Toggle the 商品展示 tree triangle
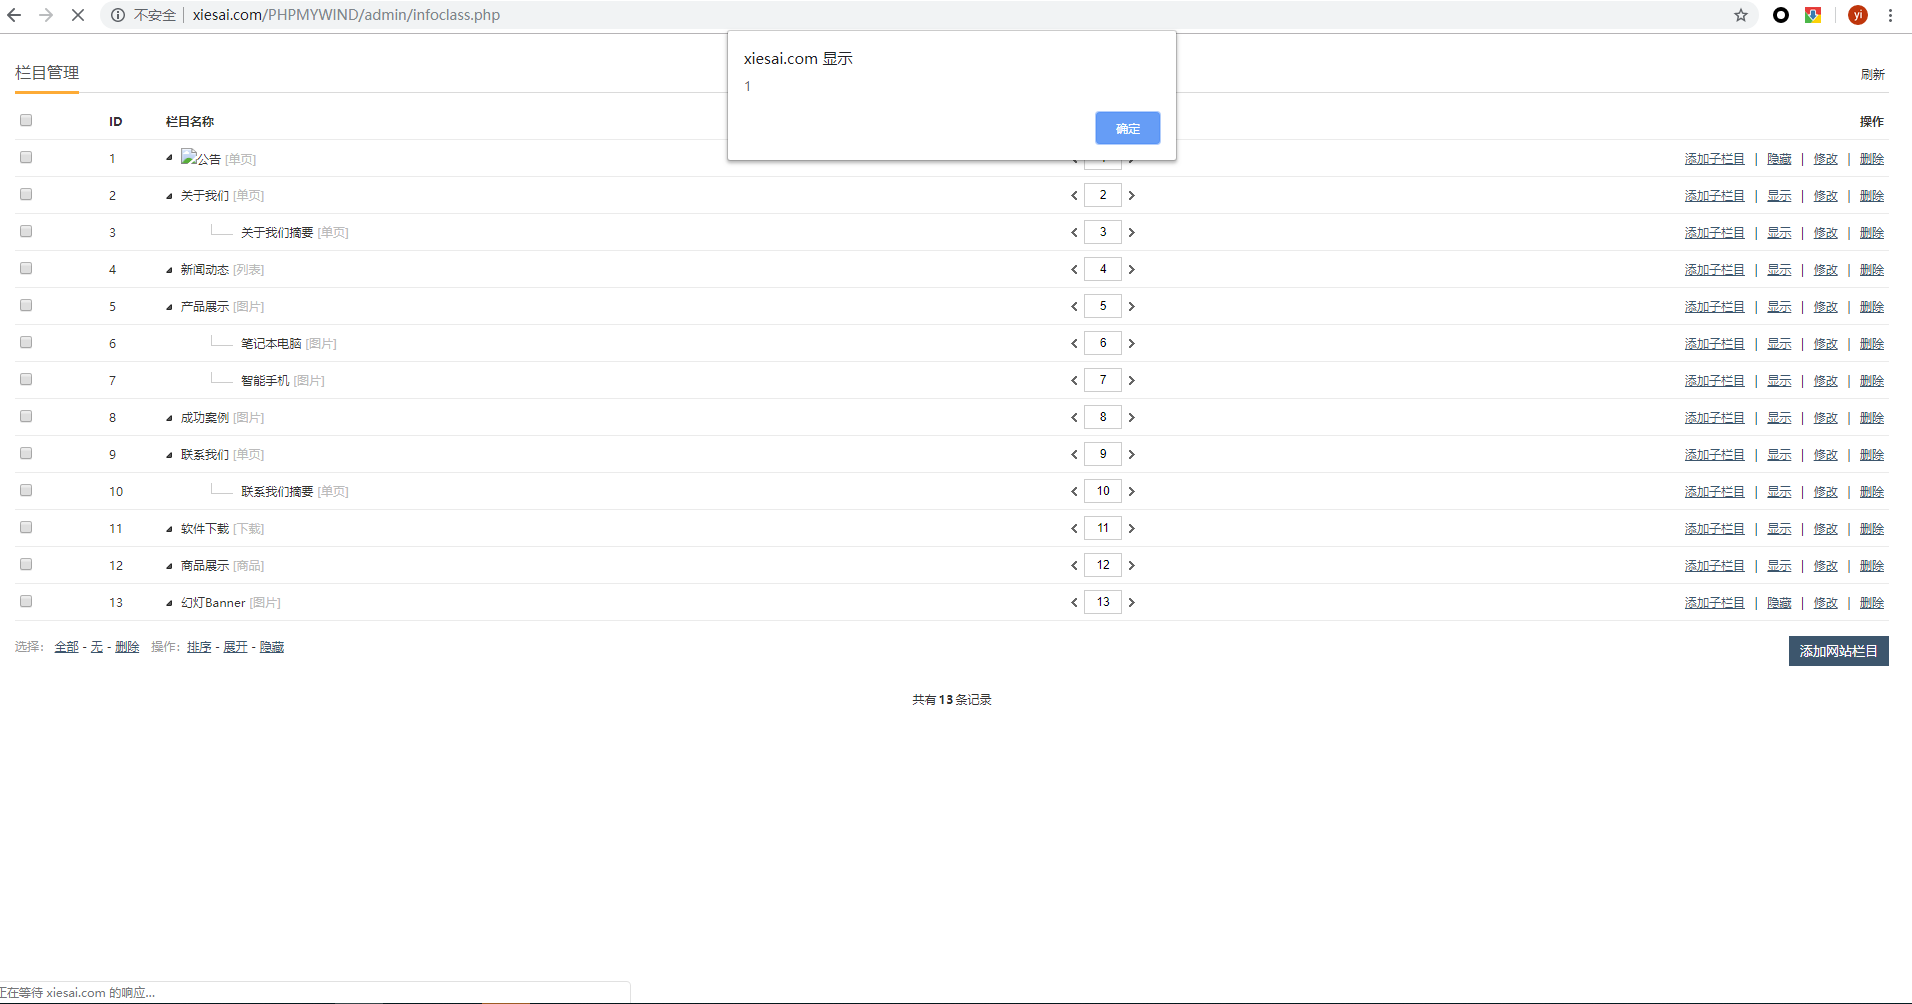 click(169, 566)
